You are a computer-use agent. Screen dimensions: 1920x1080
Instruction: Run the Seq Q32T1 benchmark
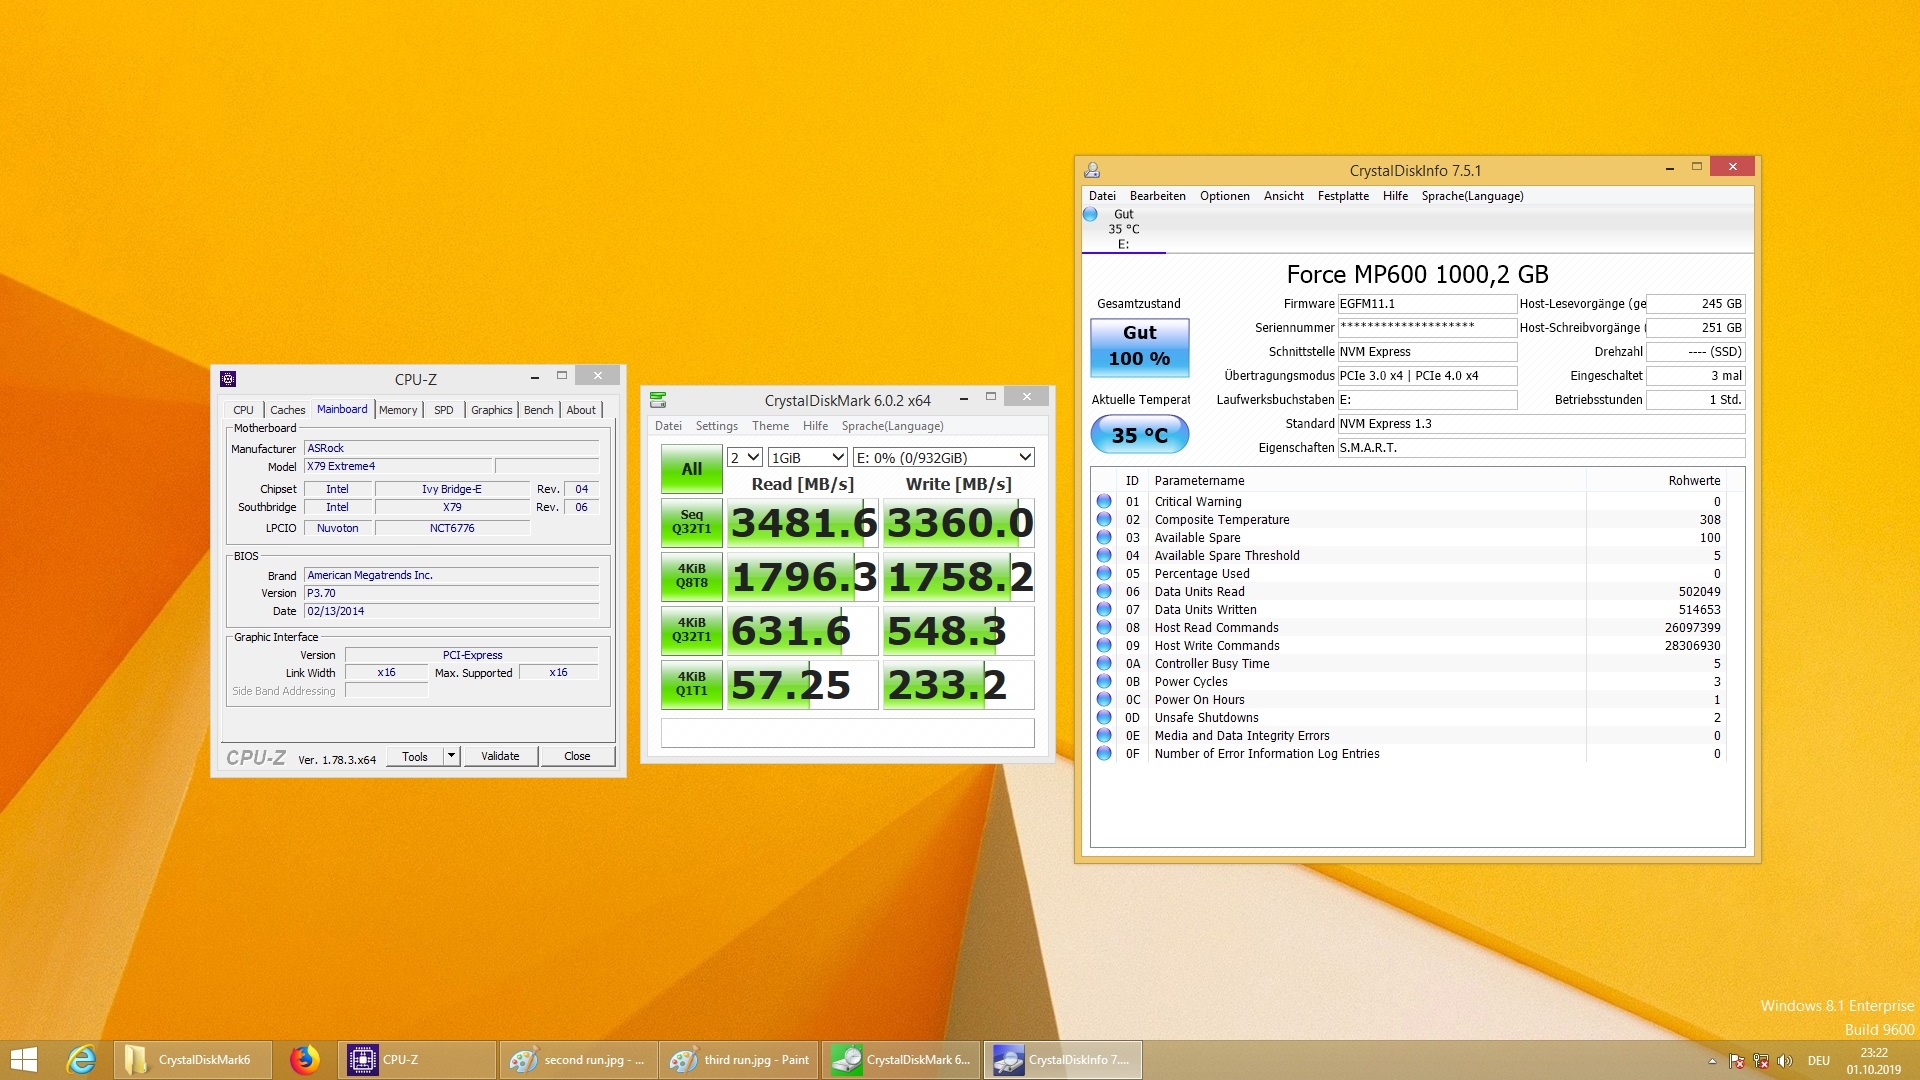[691, 522]
